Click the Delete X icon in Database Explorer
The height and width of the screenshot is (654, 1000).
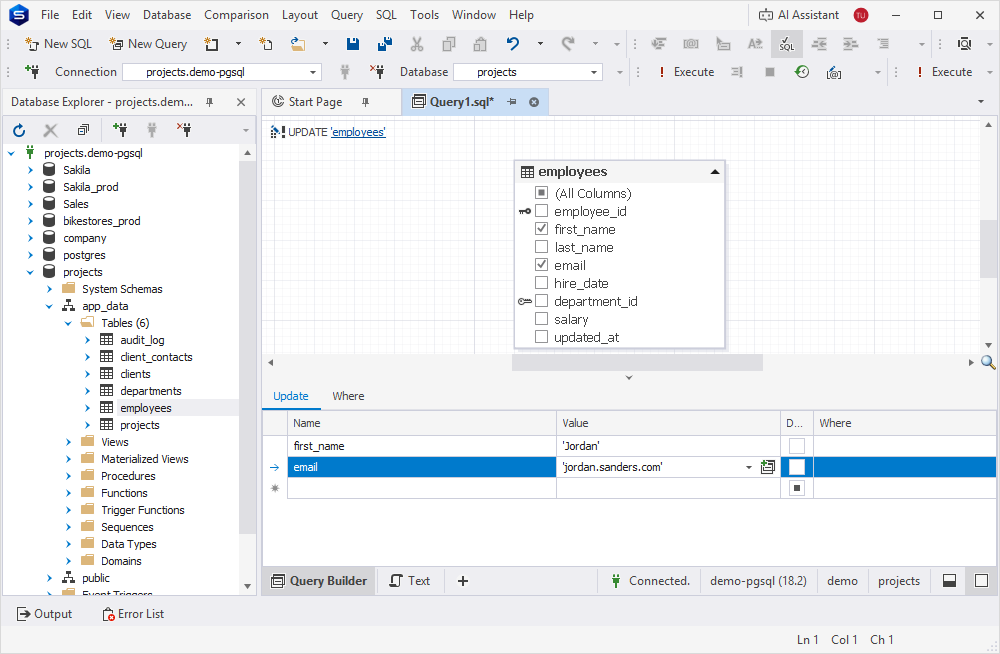50,131
